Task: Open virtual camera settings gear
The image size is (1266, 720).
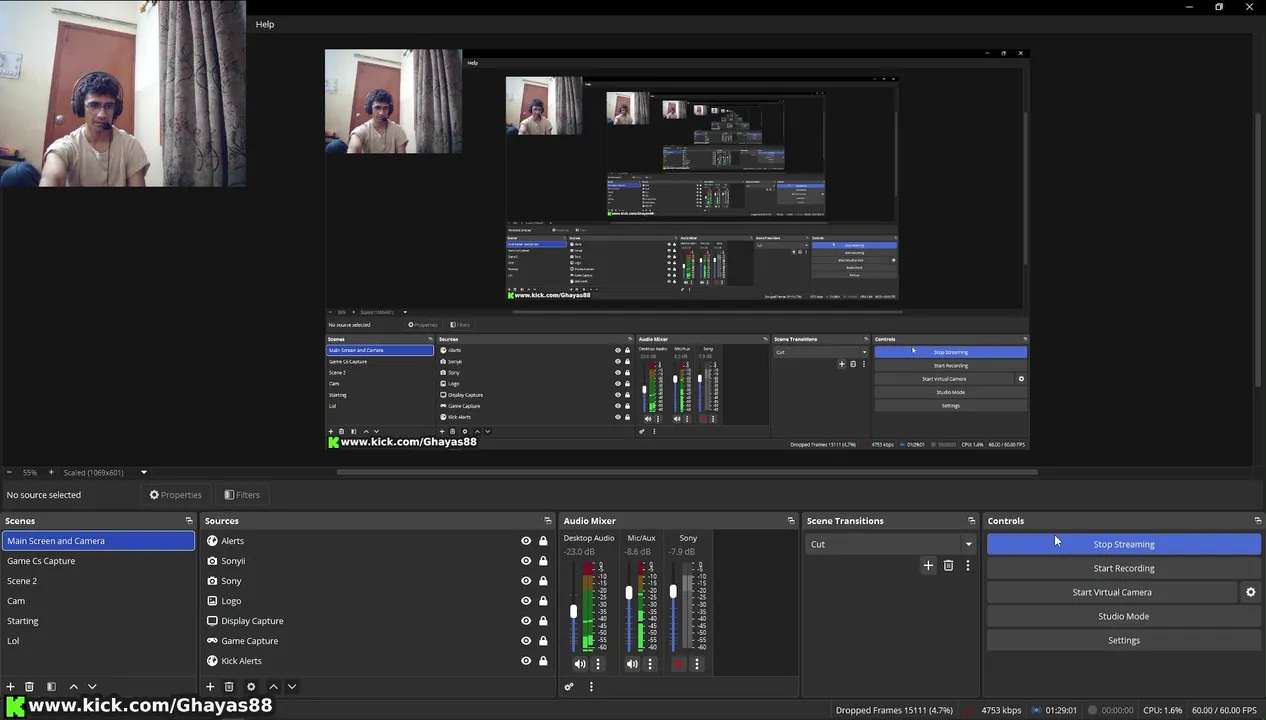Action: [1250, 592]
